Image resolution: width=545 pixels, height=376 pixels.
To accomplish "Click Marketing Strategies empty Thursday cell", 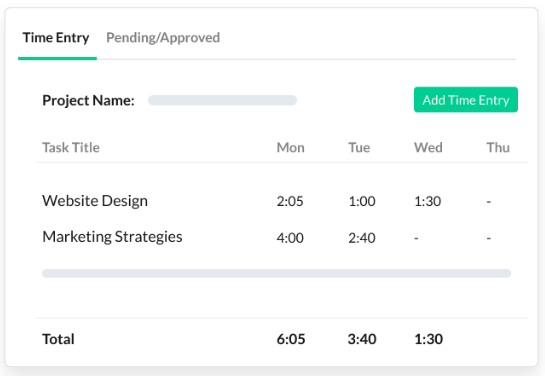I will (489, 238).
